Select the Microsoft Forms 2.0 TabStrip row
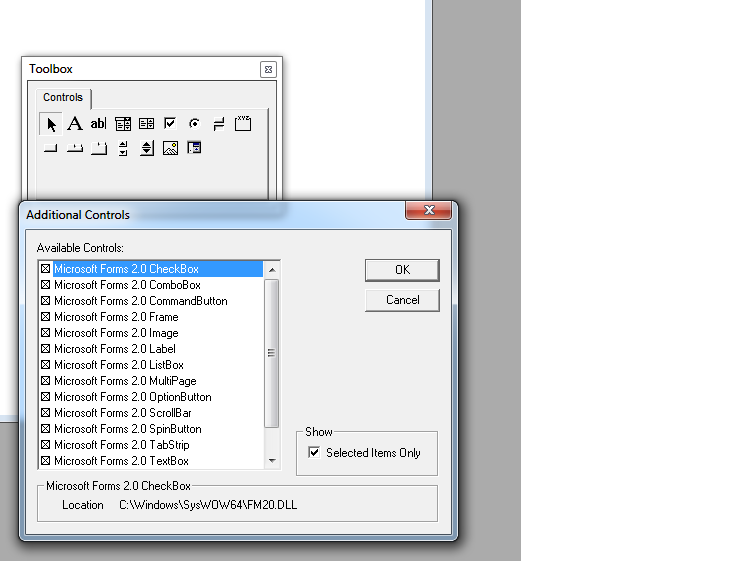Viewport: 745px width, 561px height. [151, 445]
